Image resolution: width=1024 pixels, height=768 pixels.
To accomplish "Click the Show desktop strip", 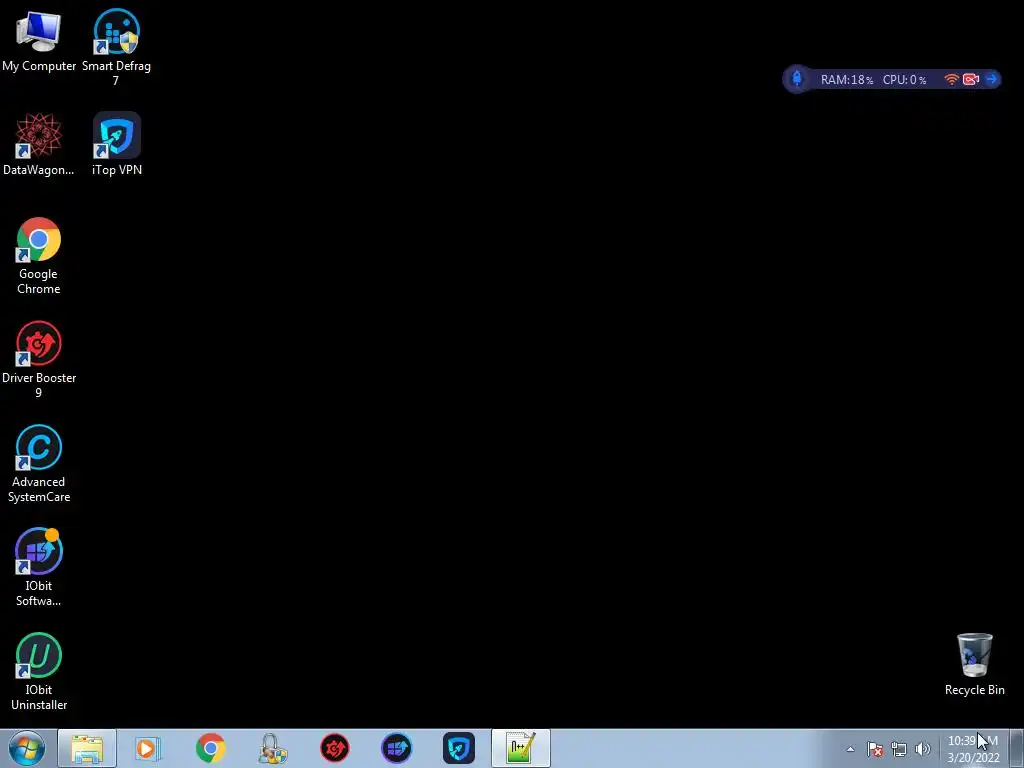I will click(1016, 748).
